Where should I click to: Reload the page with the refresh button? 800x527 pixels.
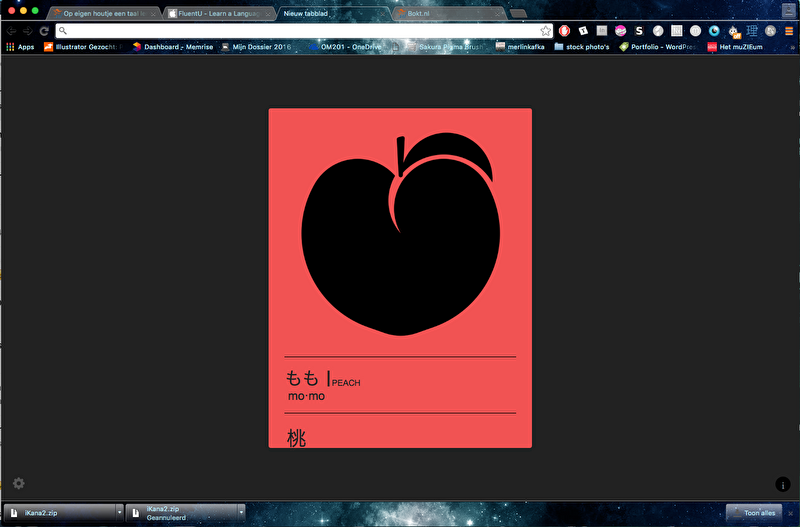(44, 31)
